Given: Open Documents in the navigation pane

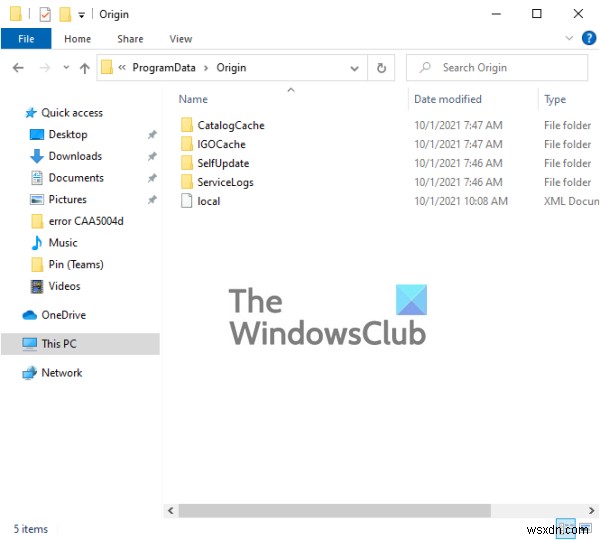Looking at the screenshot, I should pos(76,178).
